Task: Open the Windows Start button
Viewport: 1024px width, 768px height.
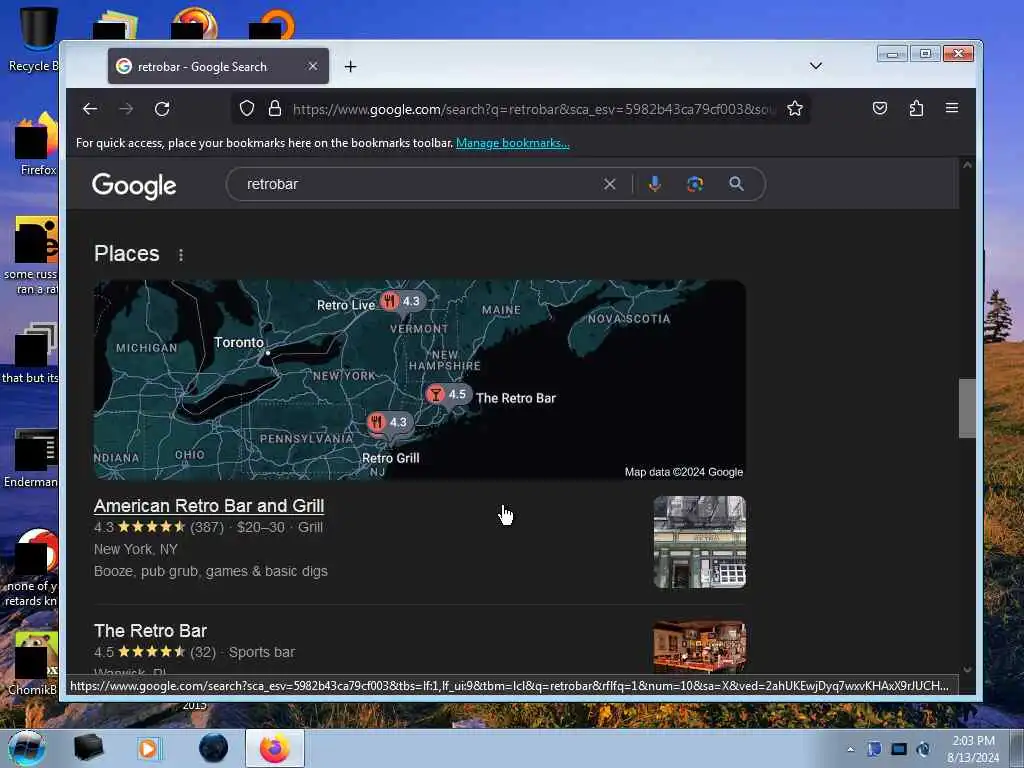Action: coord(27,748)
